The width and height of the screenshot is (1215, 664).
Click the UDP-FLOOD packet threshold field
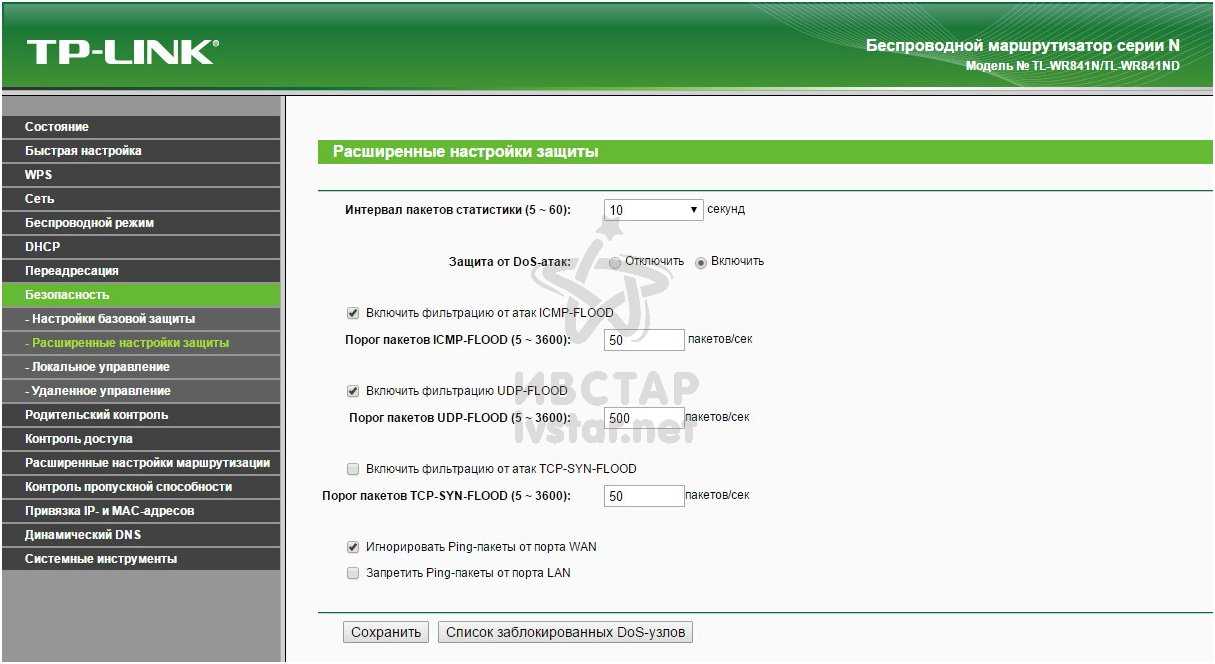[644, 418]
